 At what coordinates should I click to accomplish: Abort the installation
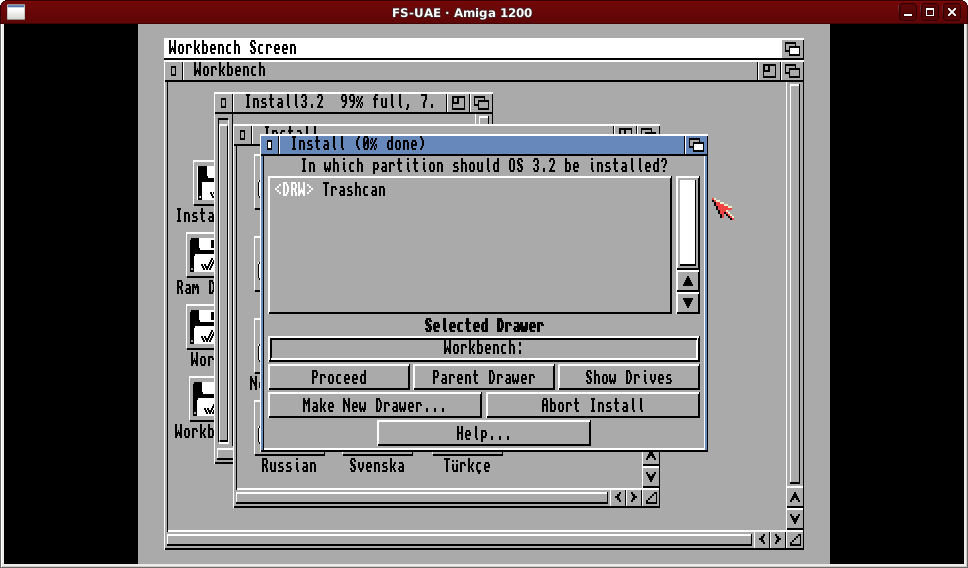(x=593, y=406)
